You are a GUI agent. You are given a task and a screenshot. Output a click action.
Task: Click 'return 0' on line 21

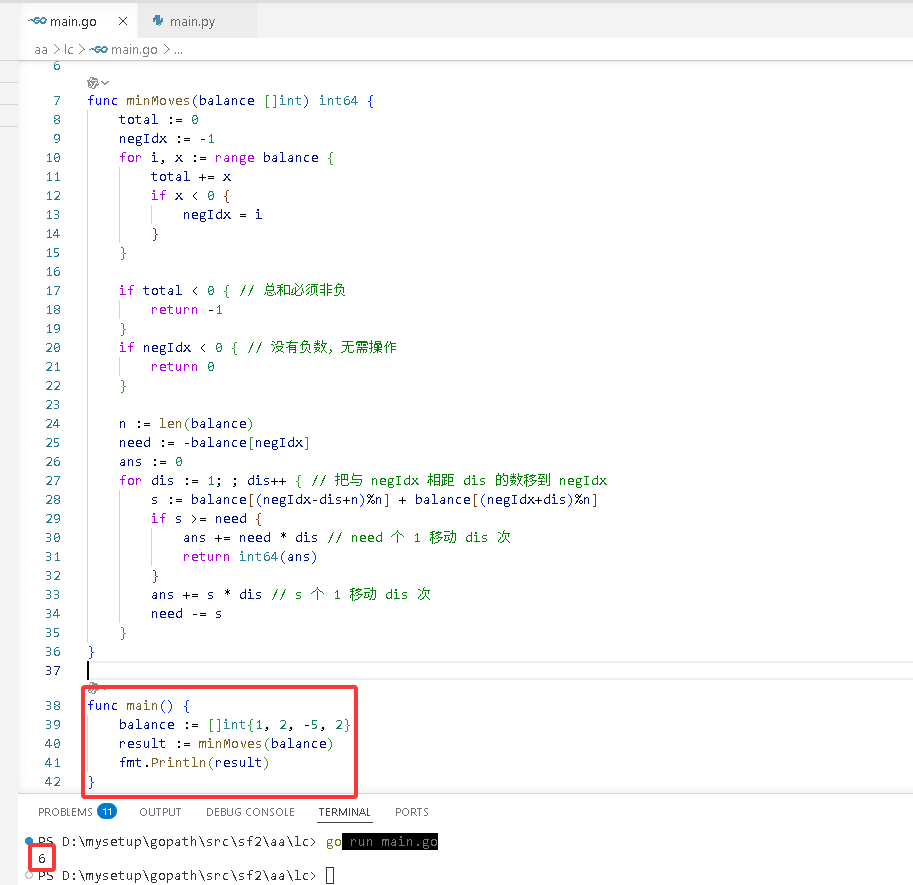coord(182,367)
